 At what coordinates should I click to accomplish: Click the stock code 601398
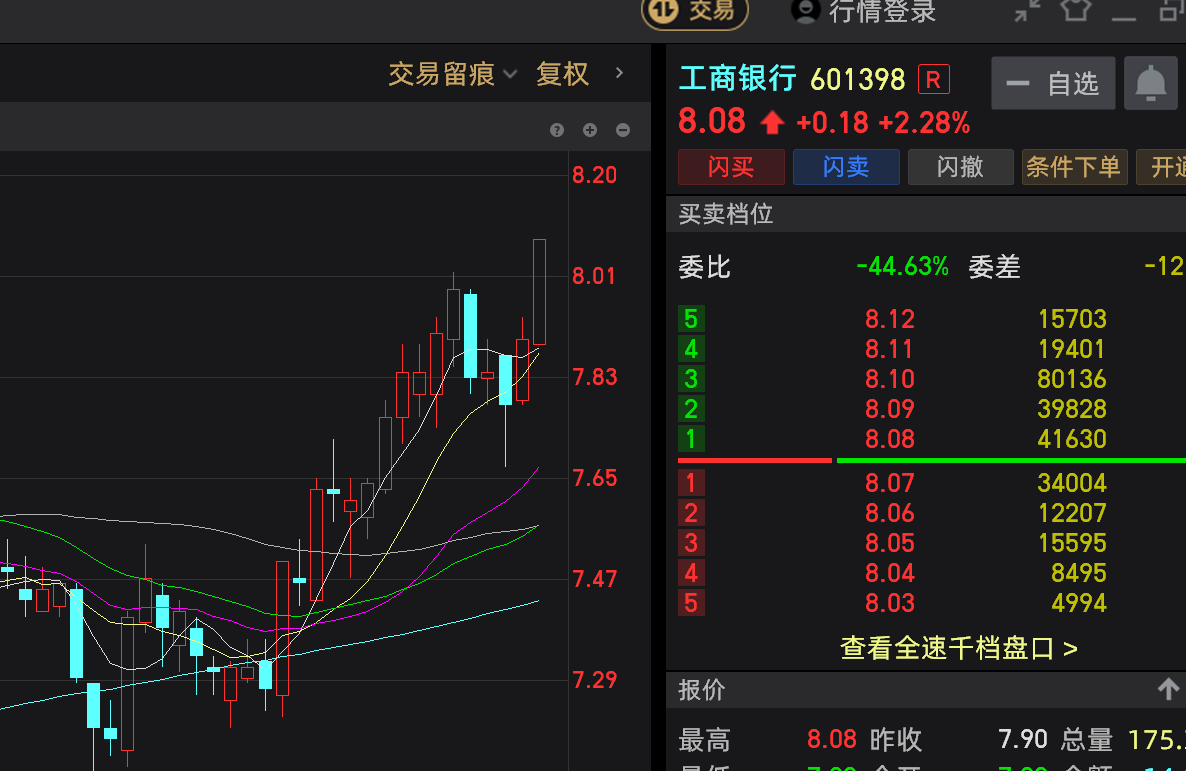click(x=858, y=79)
